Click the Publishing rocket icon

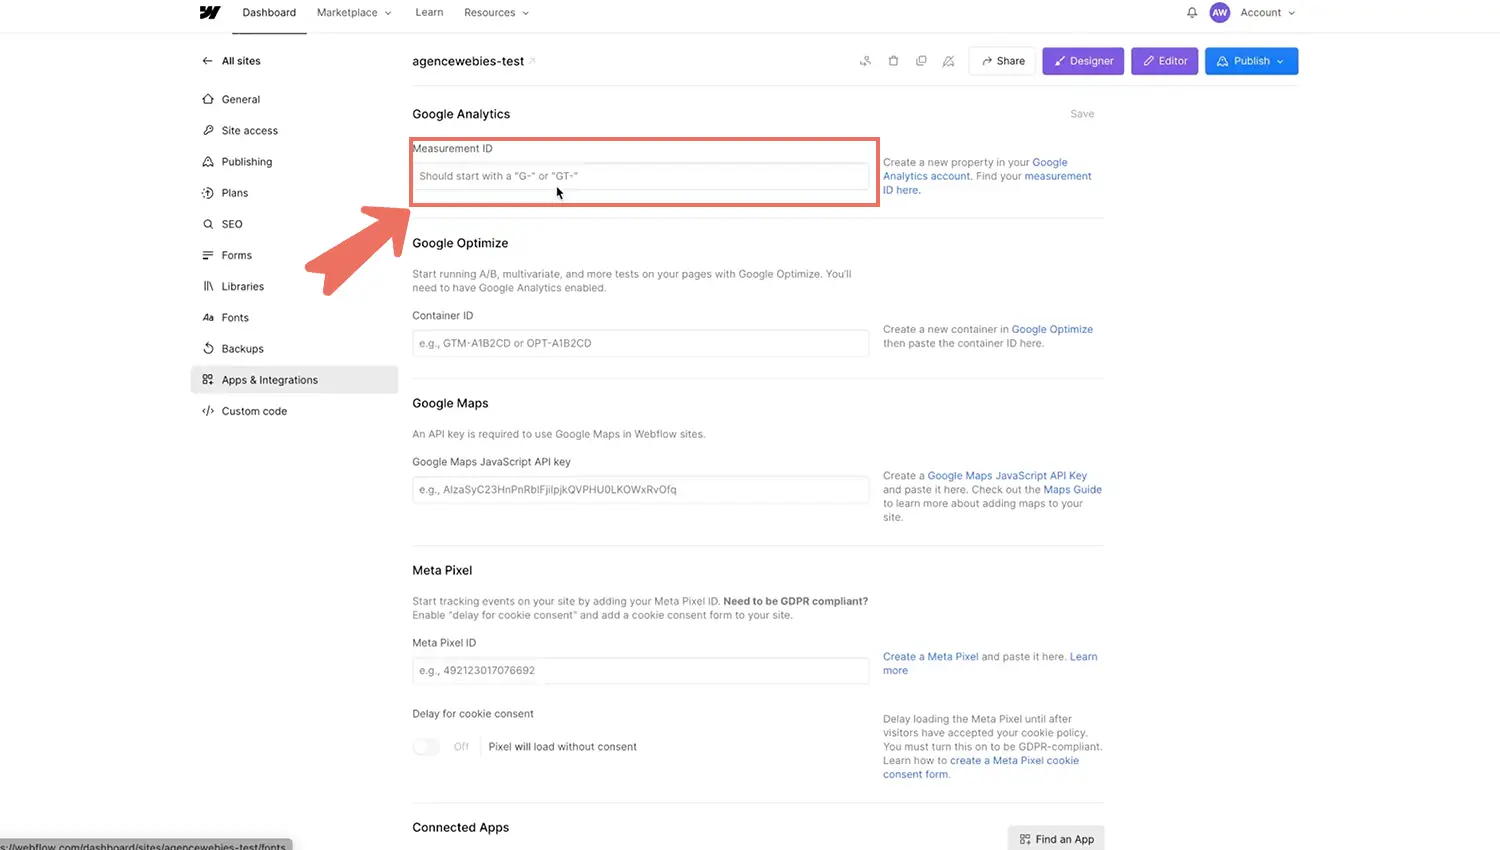(x=208, y=161)
